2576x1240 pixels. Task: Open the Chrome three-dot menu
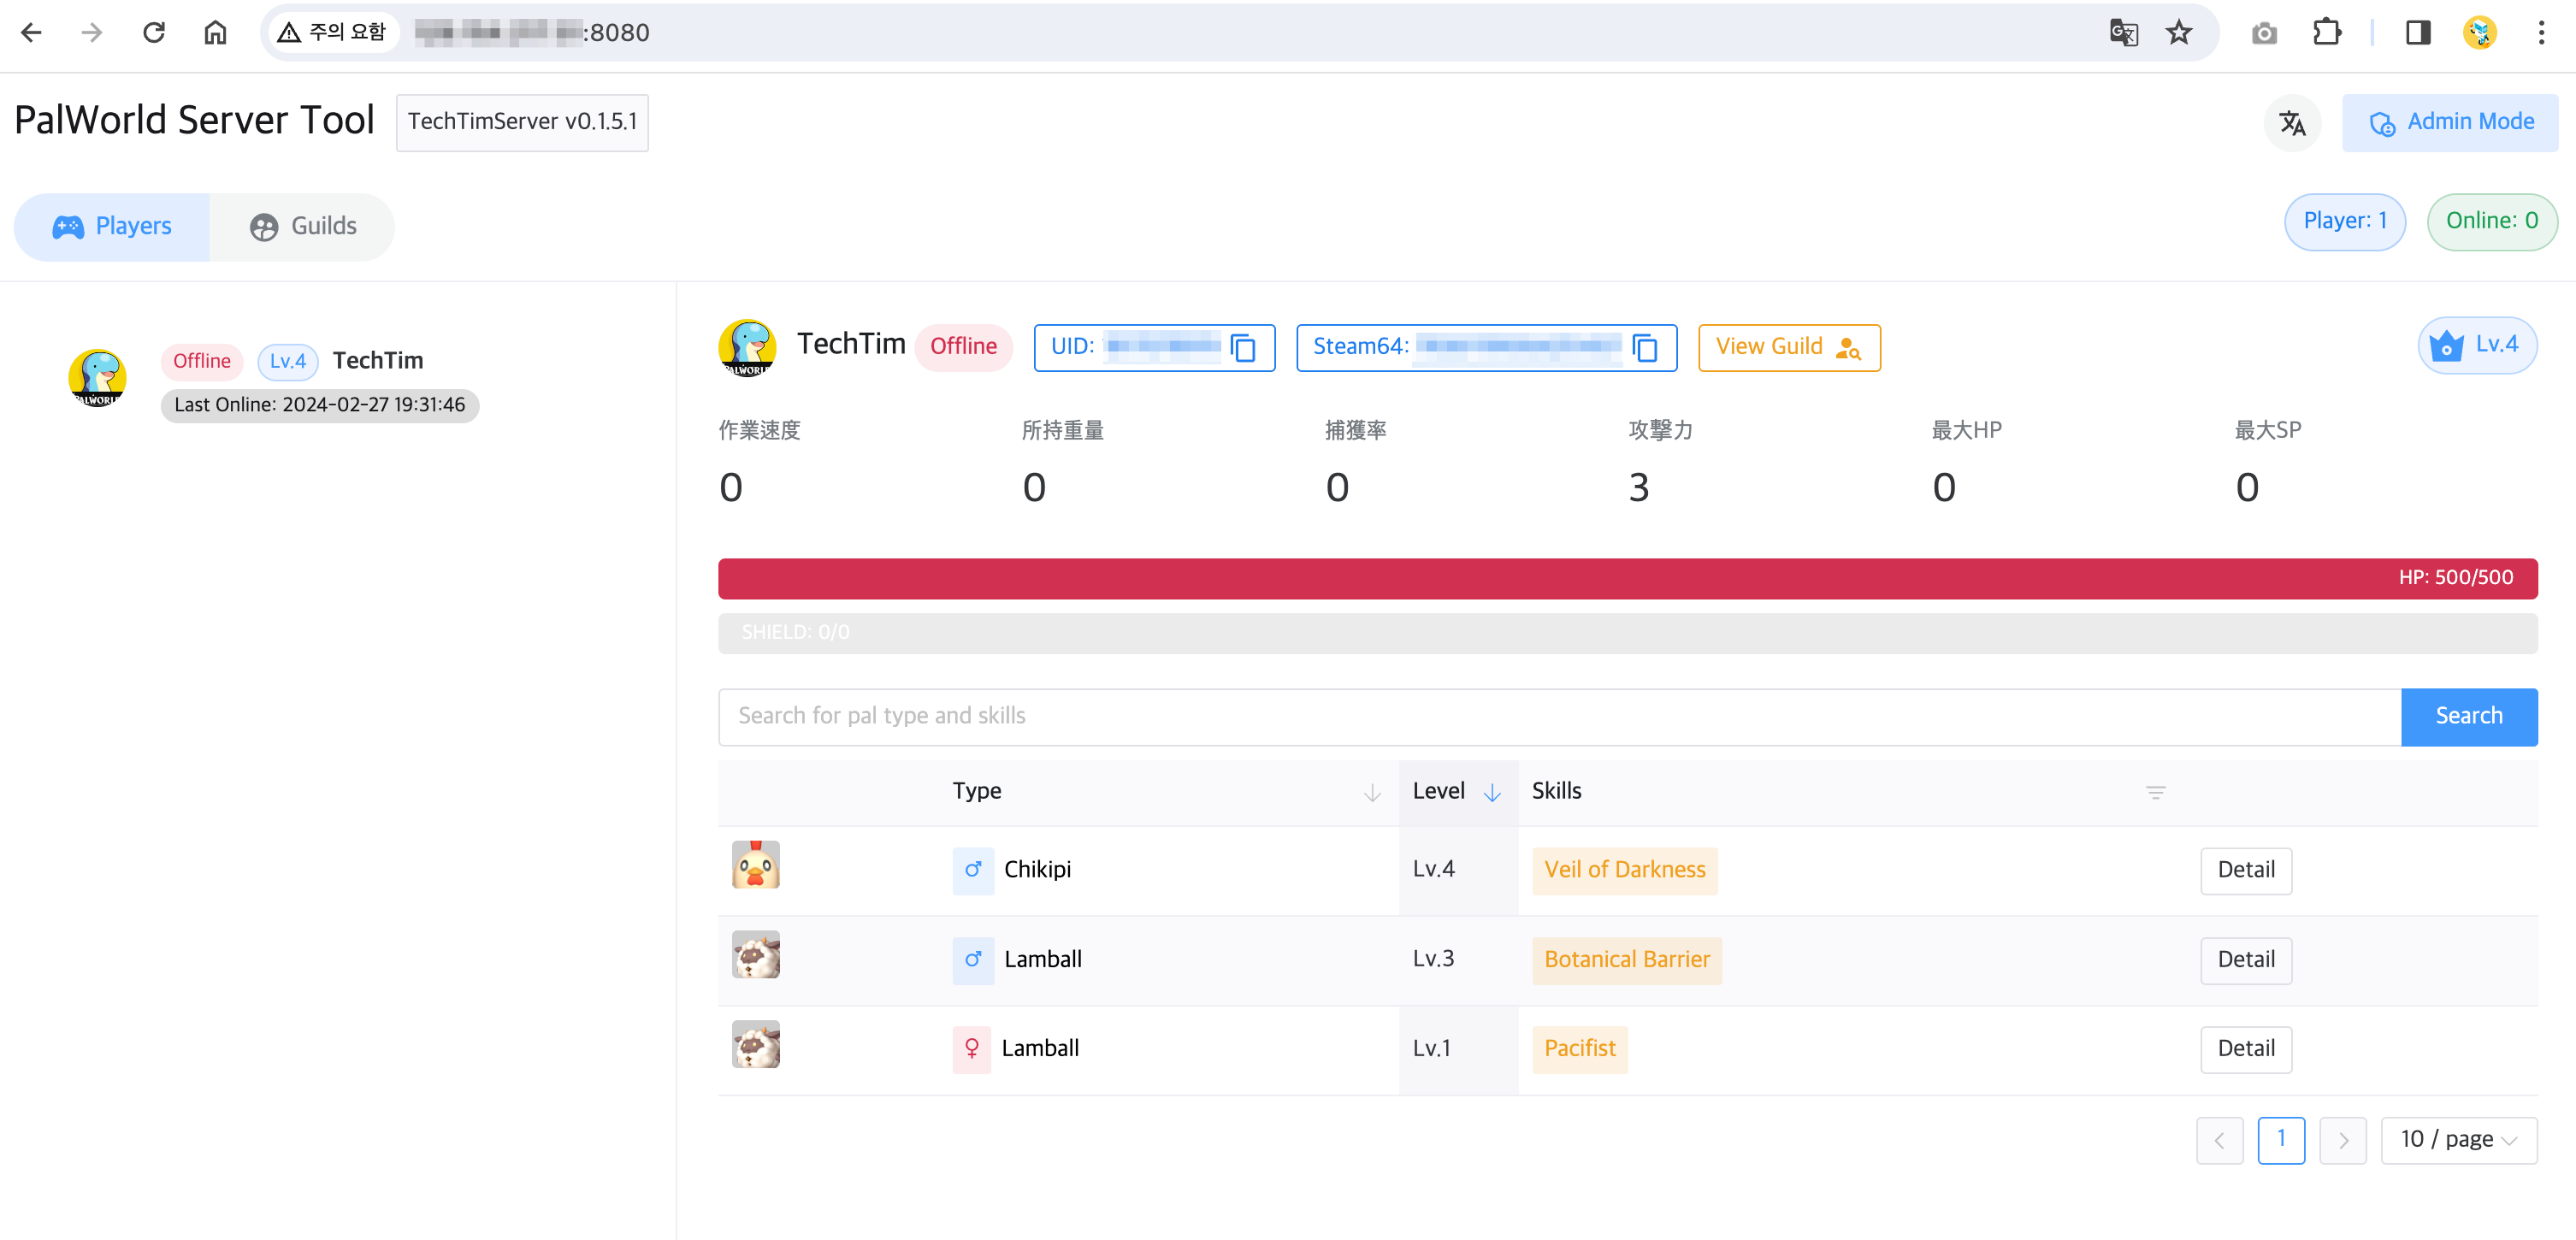pyautogui.click(x=2540, y=33)
